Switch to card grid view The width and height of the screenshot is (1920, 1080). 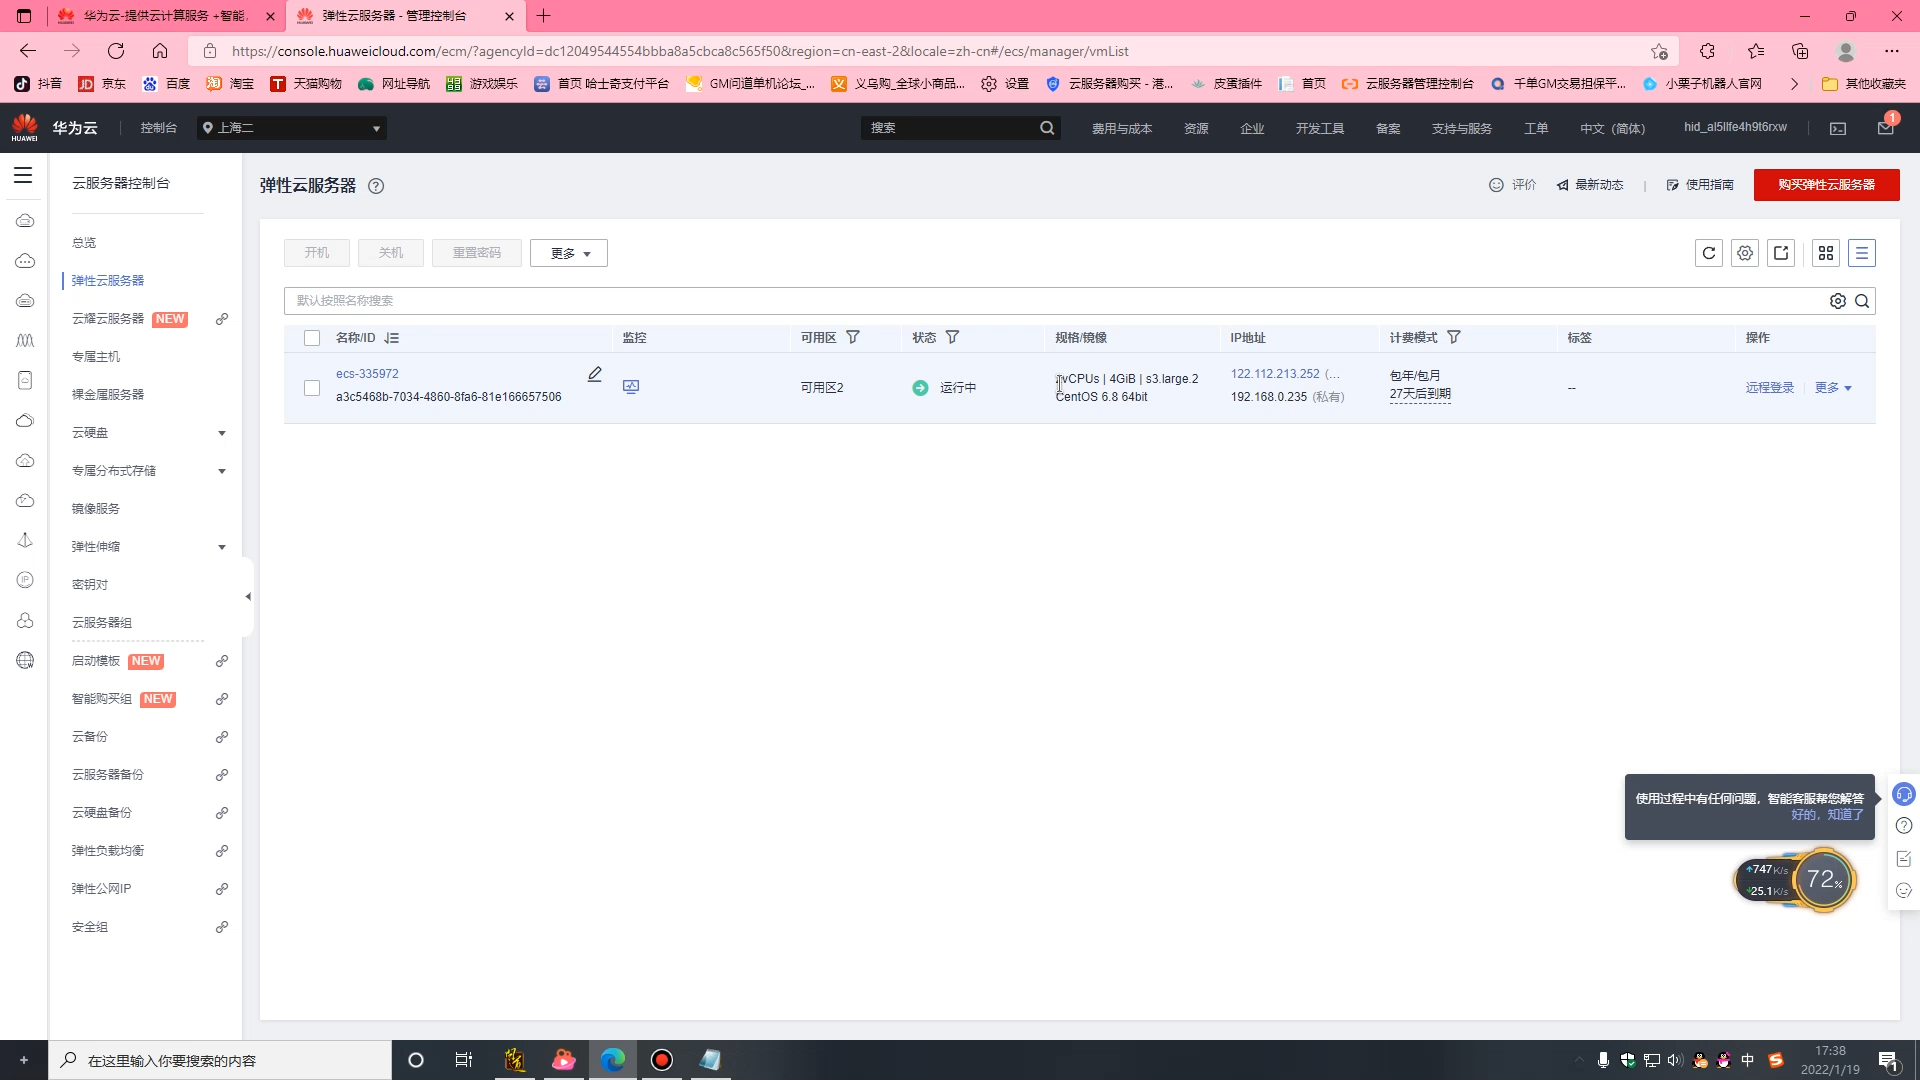point(1826,253)
